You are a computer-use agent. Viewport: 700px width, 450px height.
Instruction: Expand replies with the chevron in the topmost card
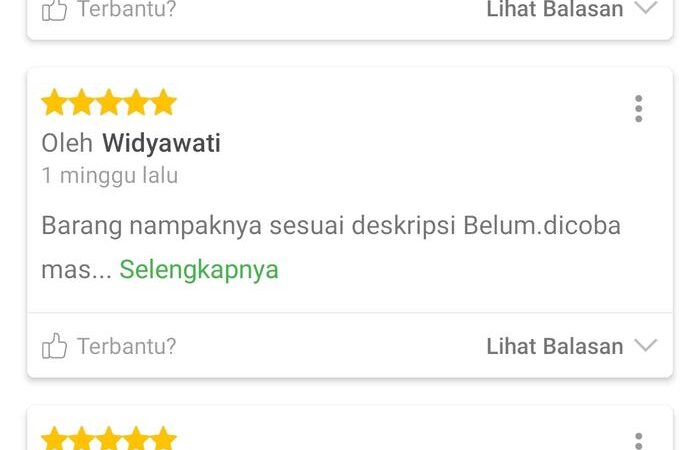[x=646, y=8]
